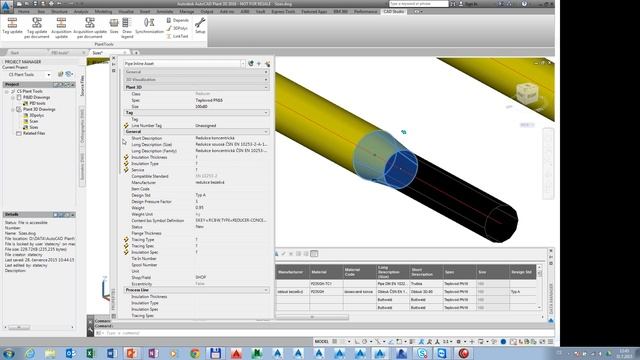640x360 pixels.
Task: Open TeamViewer from the Windows taskbar
Action: (x=442, y=353)
